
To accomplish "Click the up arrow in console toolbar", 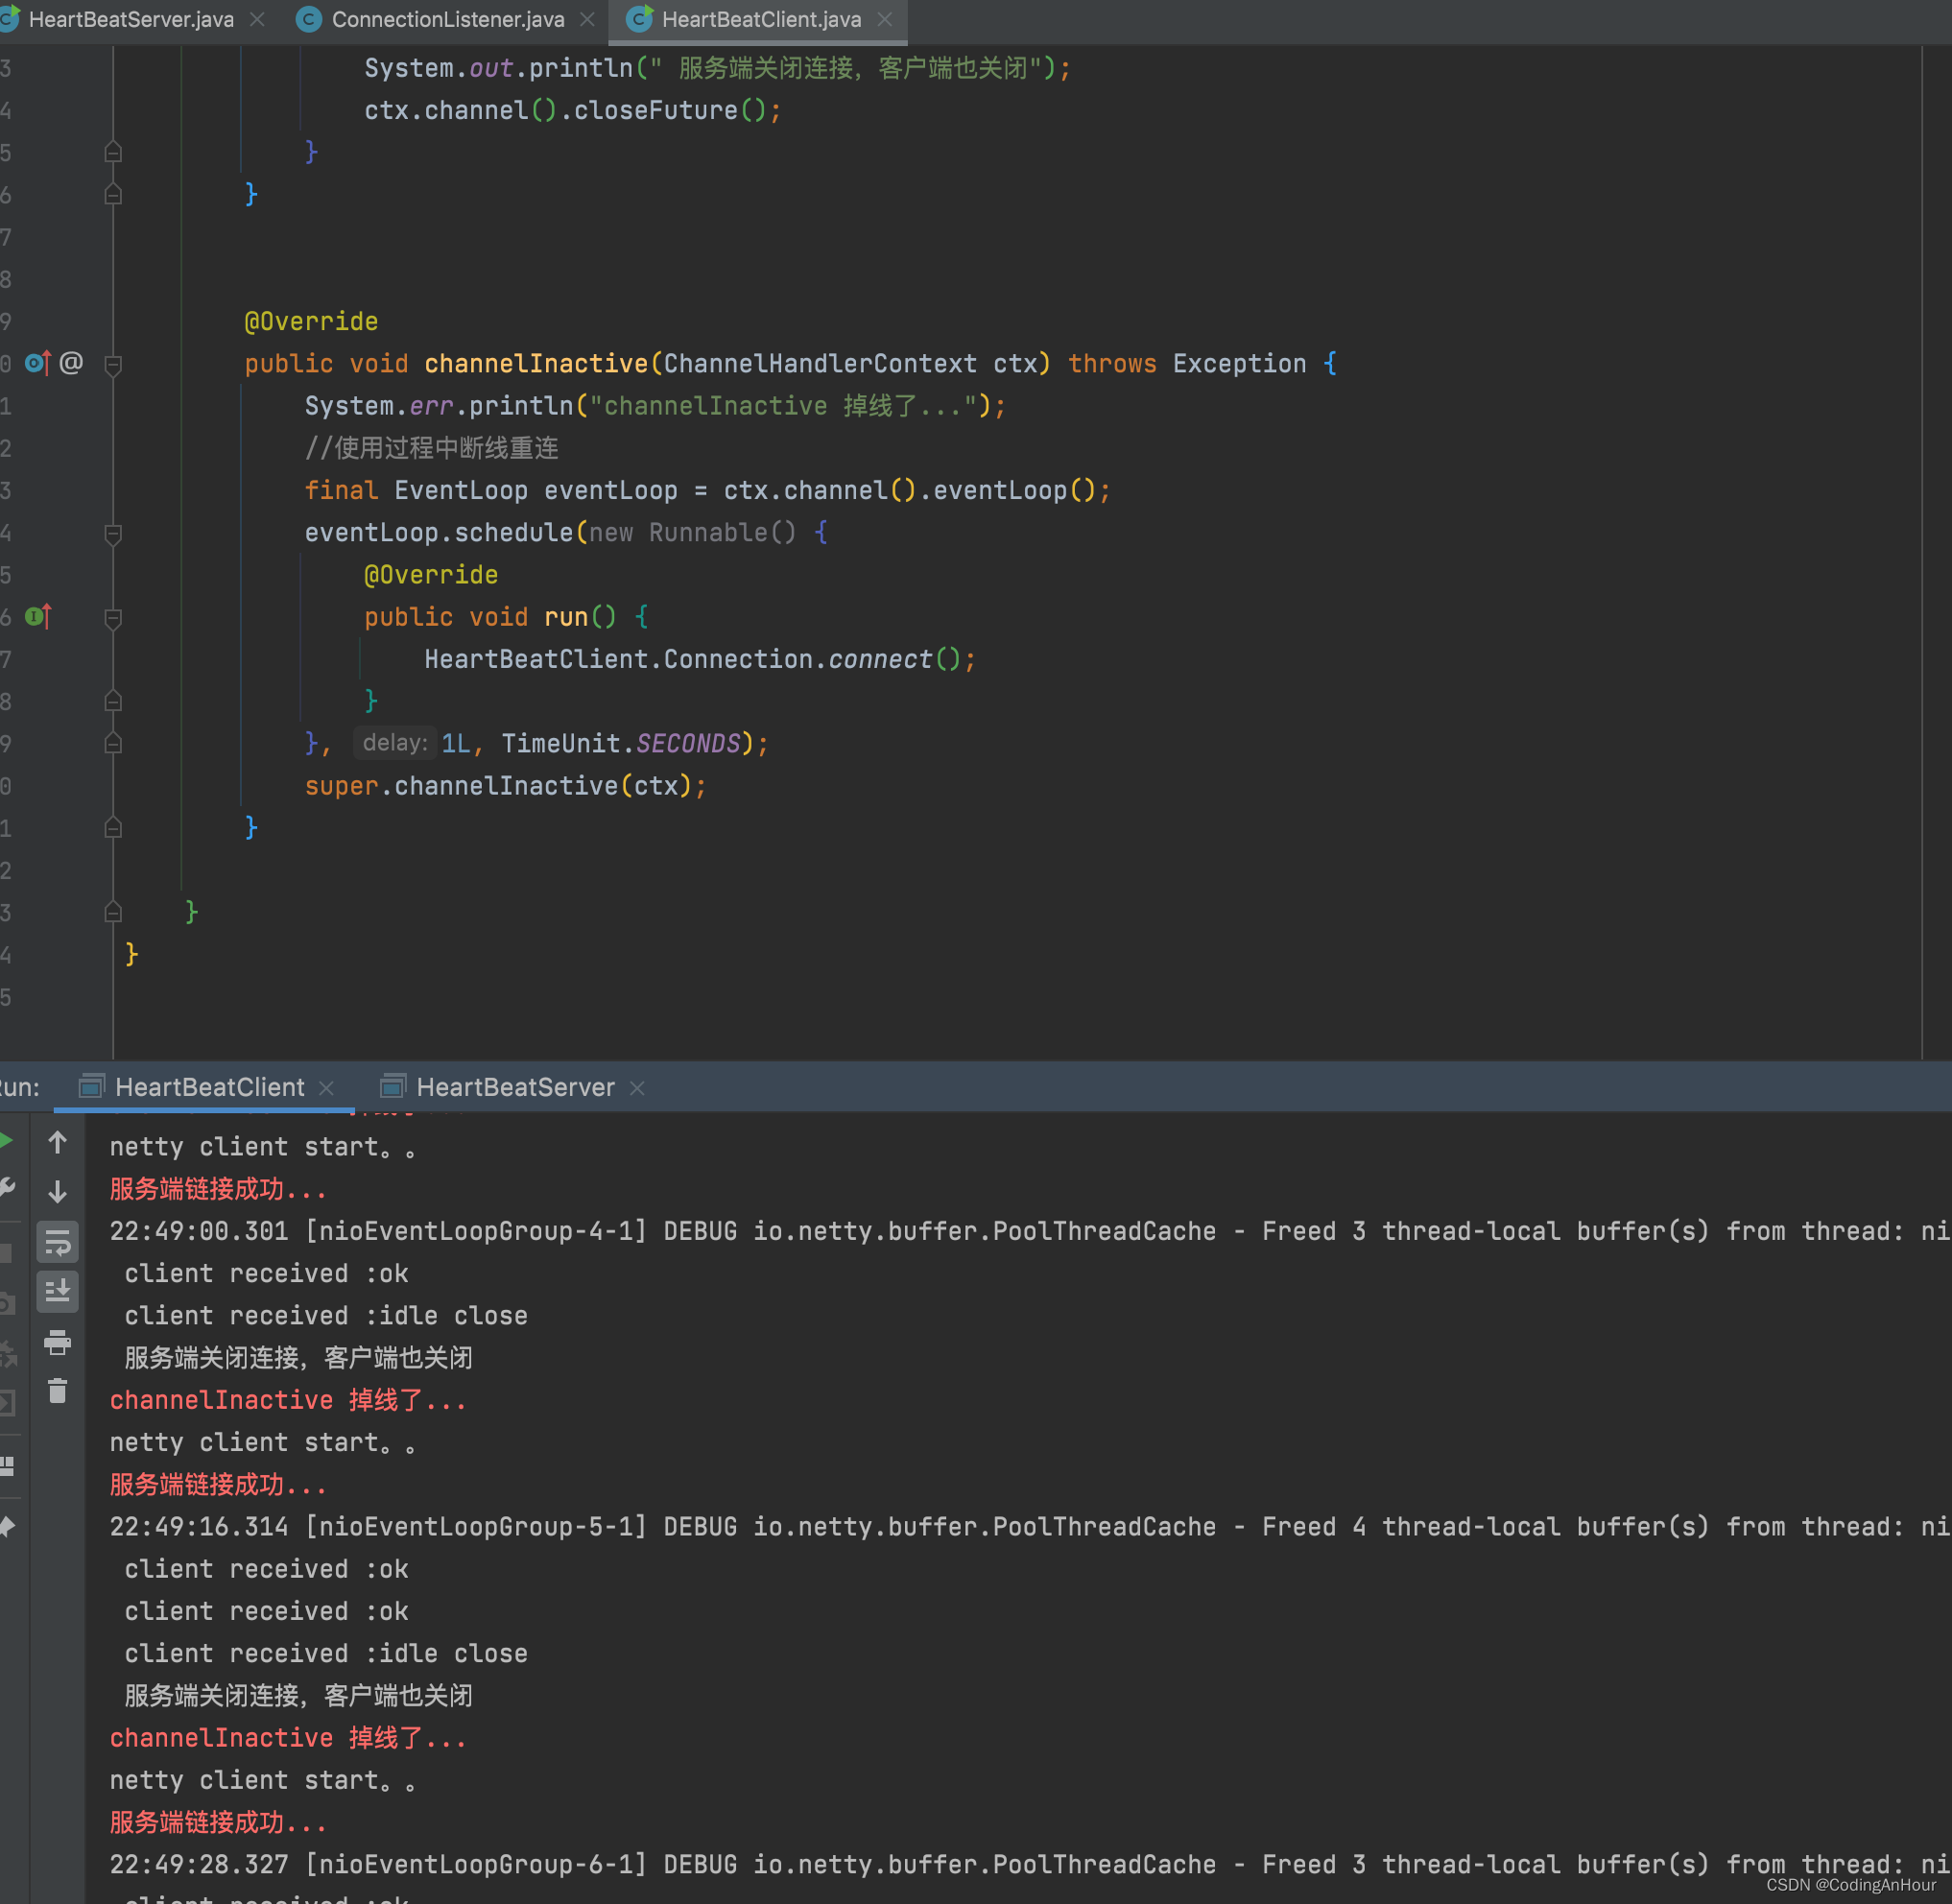I will [57, 1142].
